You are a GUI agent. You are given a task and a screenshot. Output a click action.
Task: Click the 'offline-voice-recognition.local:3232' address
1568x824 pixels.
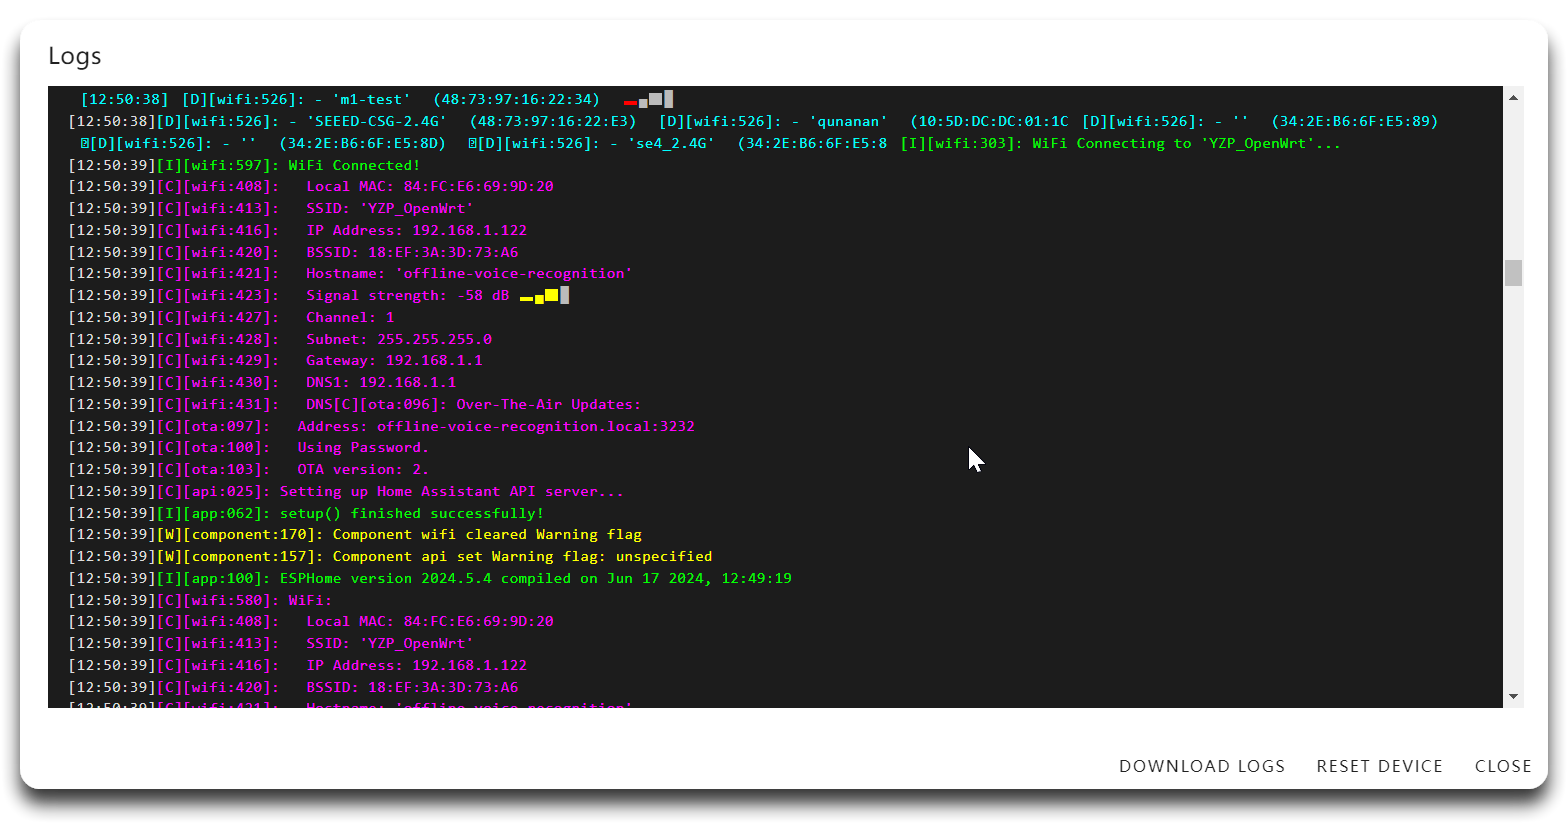pos(536,426)
